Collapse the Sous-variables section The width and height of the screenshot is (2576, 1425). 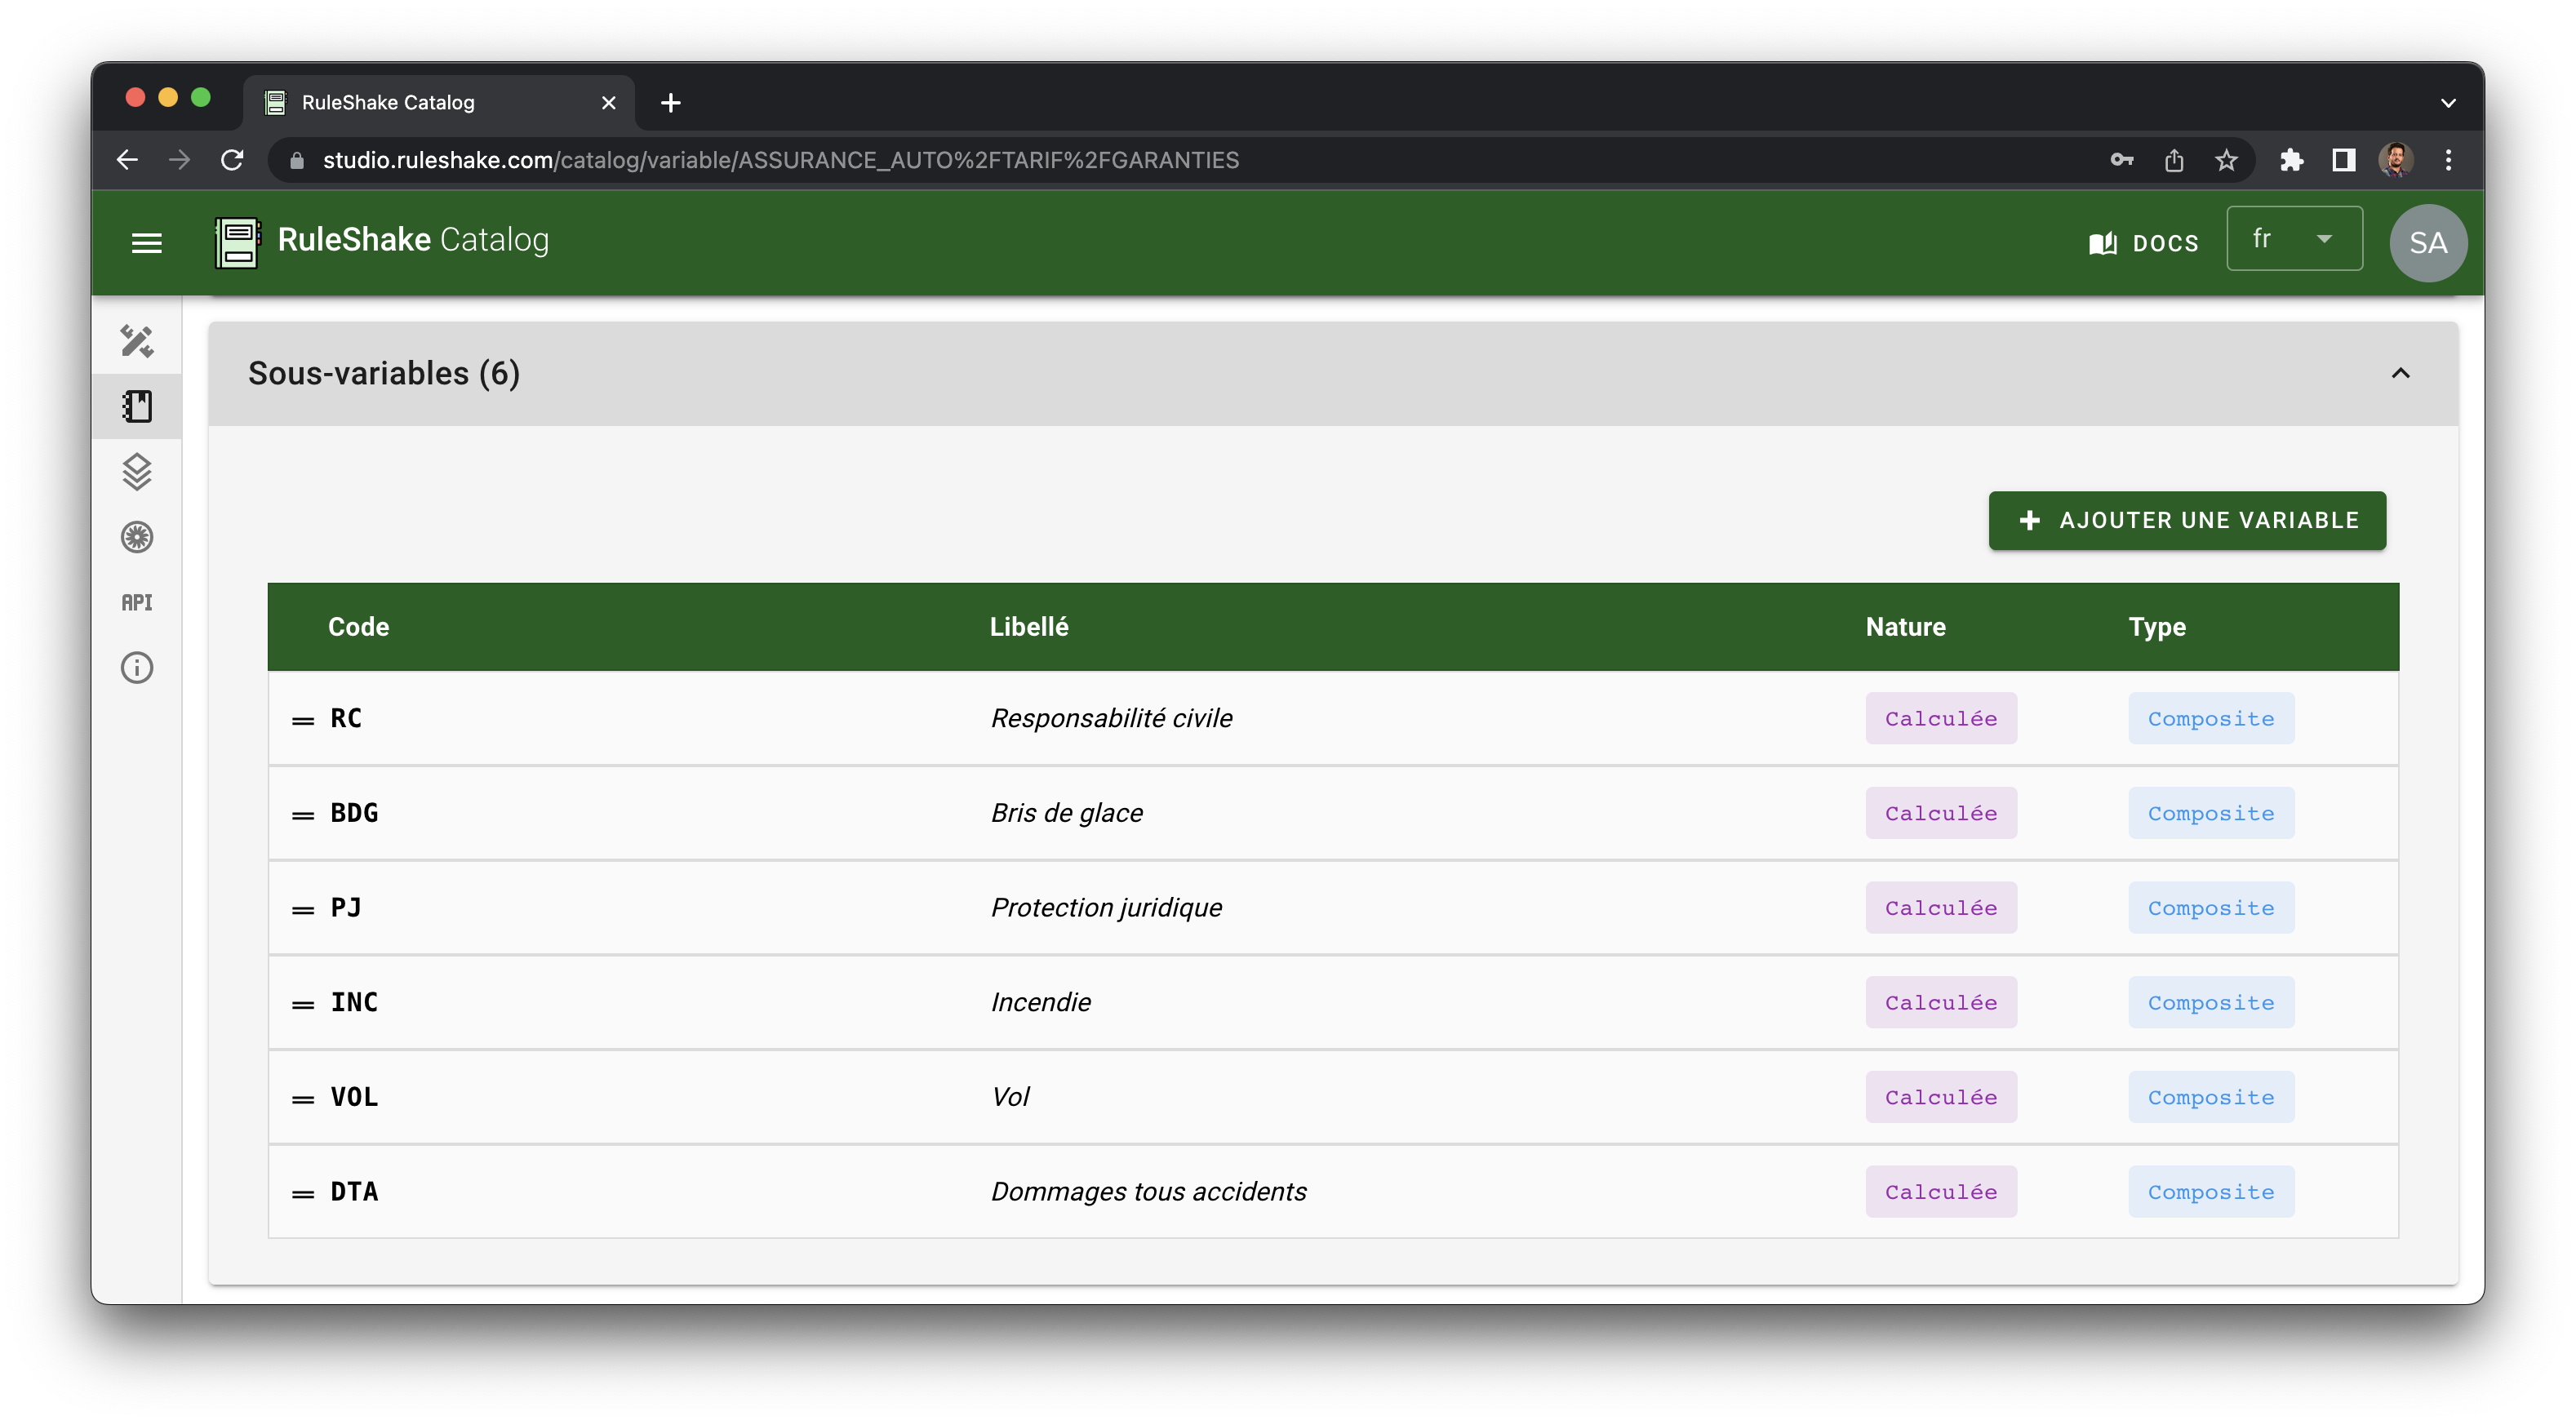tap(2400, 373)
